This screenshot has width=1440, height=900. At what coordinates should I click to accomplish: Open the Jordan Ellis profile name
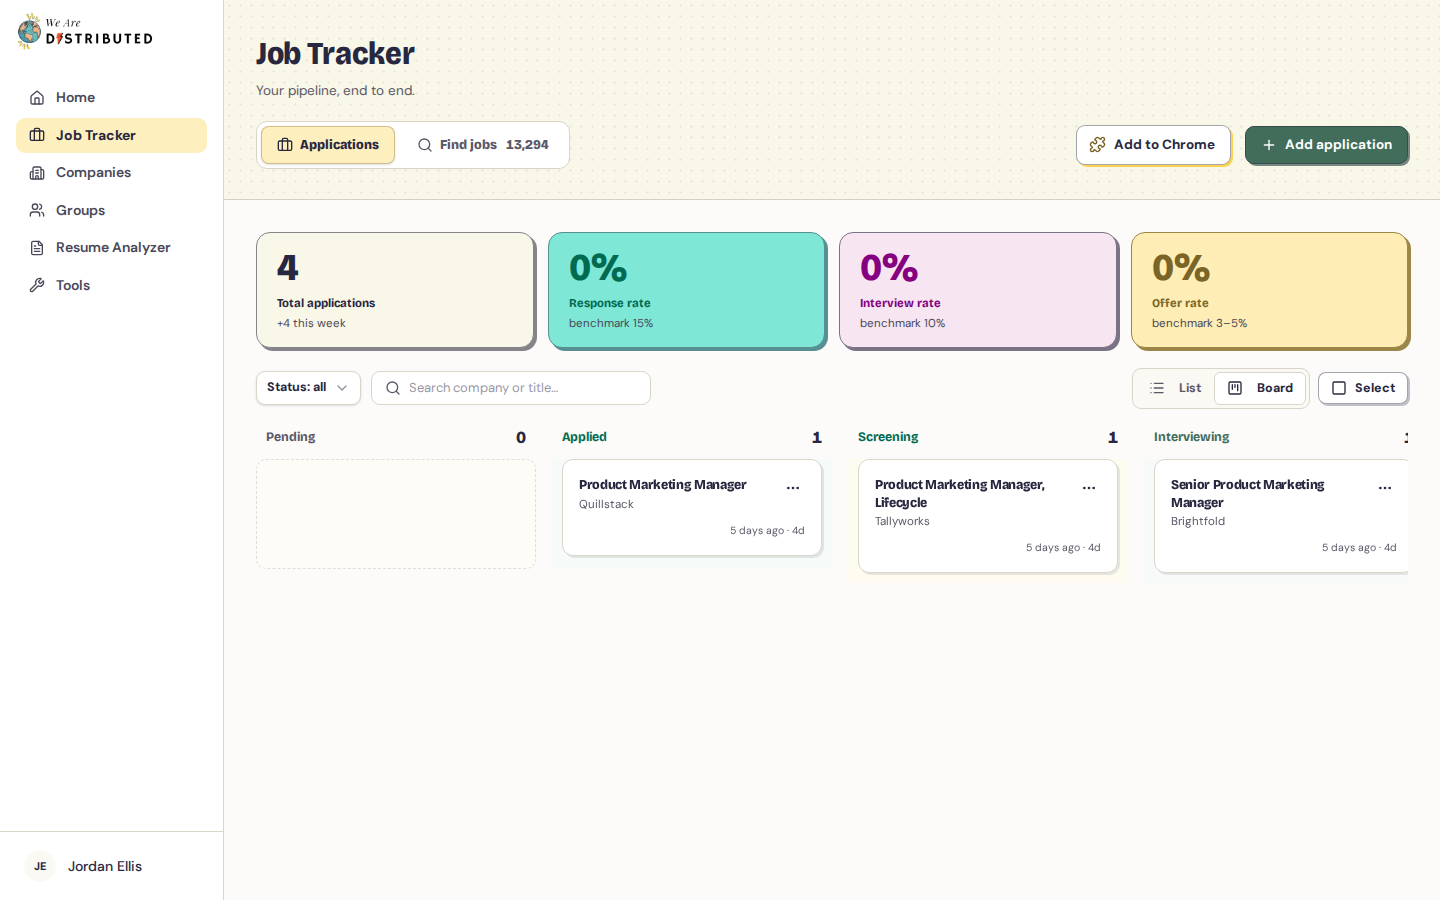105,866
